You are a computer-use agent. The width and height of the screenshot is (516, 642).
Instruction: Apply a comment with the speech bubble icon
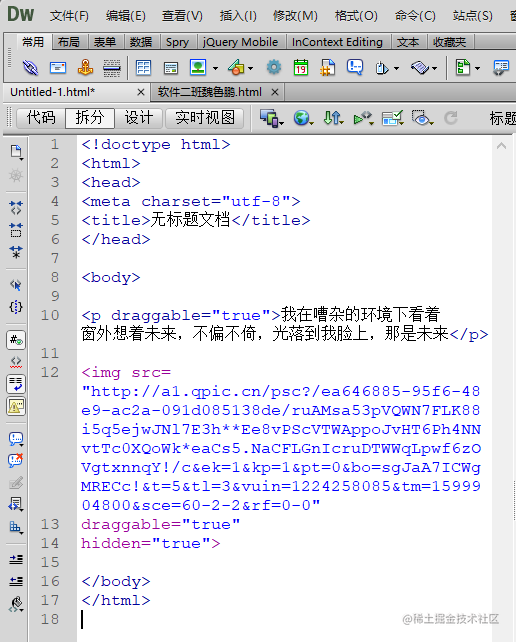pyautogui.click(x=16, y=439)
